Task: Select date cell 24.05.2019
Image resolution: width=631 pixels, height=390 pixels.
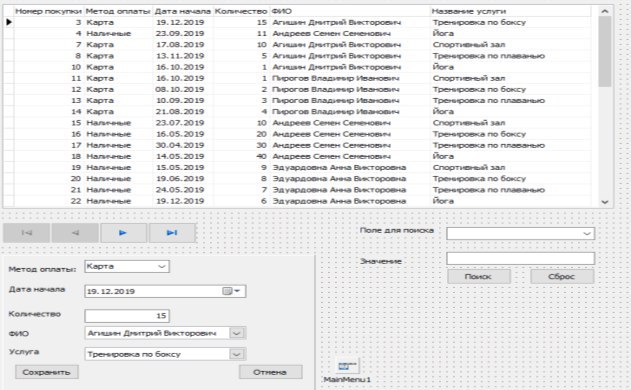Action: coord(180,190)
